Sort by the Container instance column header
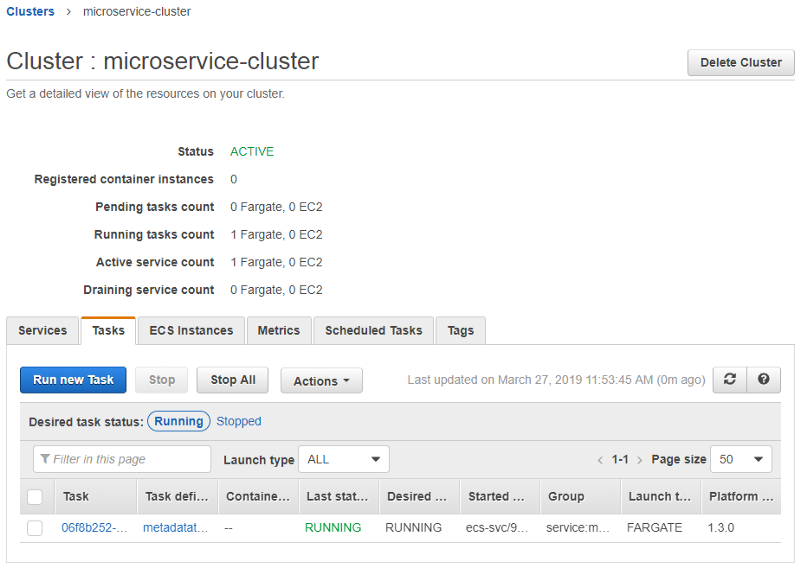Image resolution: width=800 pixels, height=574 pixels. [258, 496]
